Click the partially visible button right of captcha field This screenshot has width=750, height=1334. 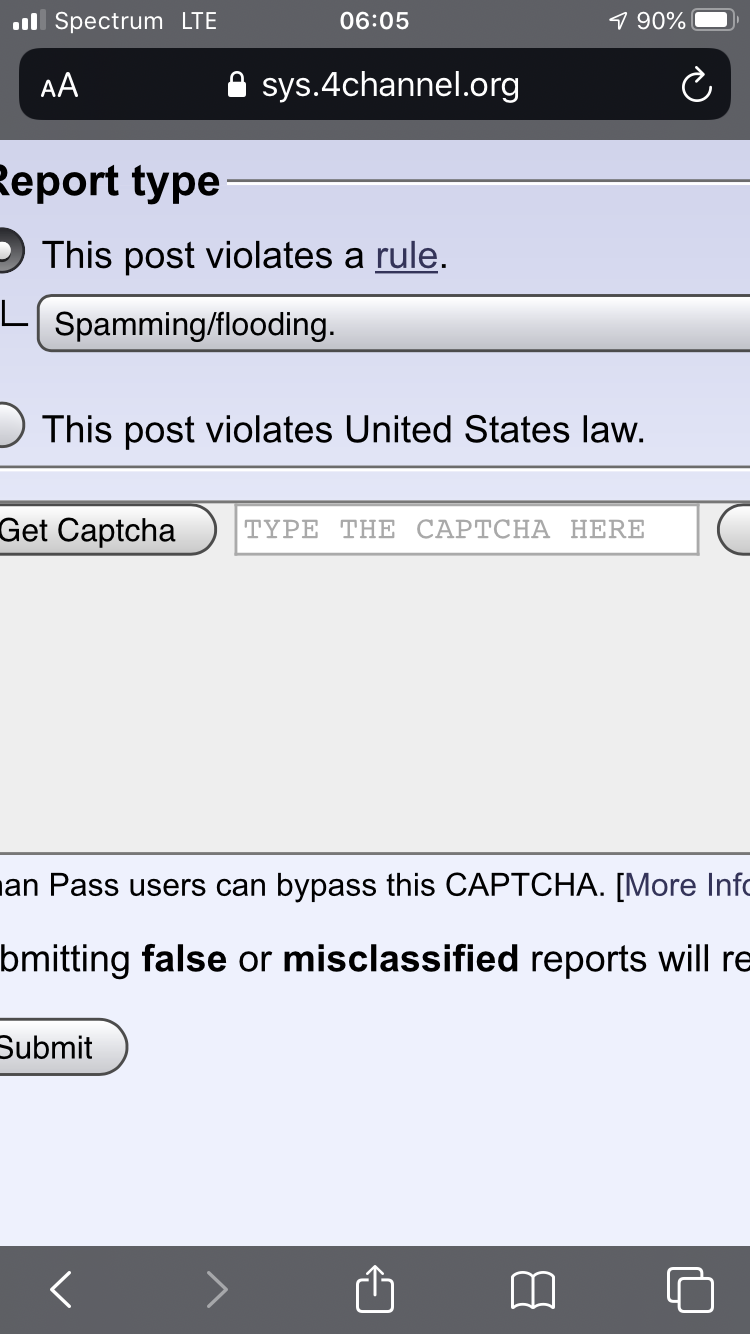pyautogui.click(x=734, y=530)
